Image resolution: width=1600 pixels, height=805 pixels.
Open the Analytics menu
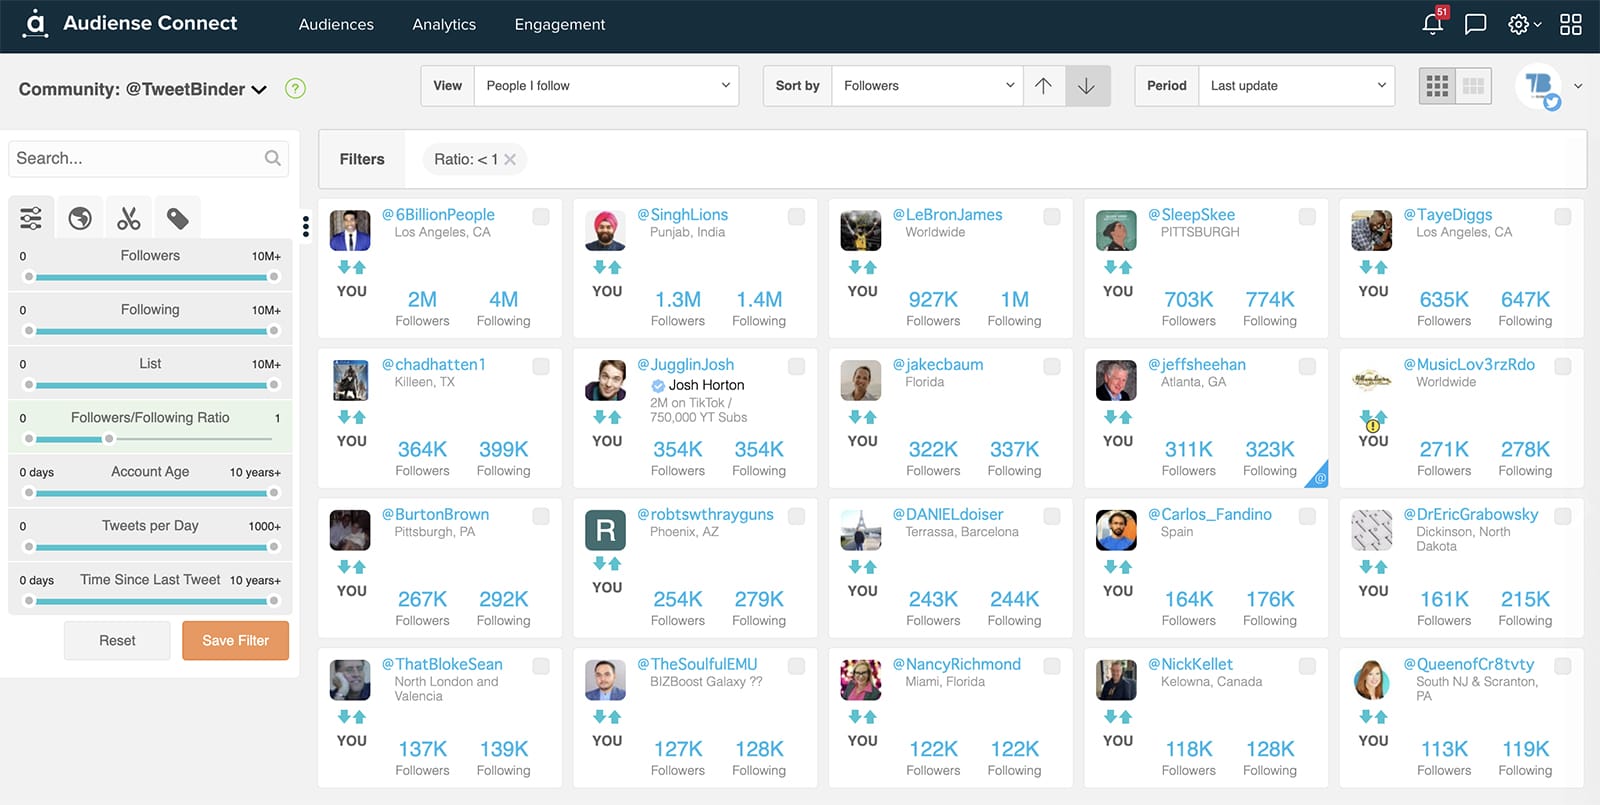coord(444,24)
